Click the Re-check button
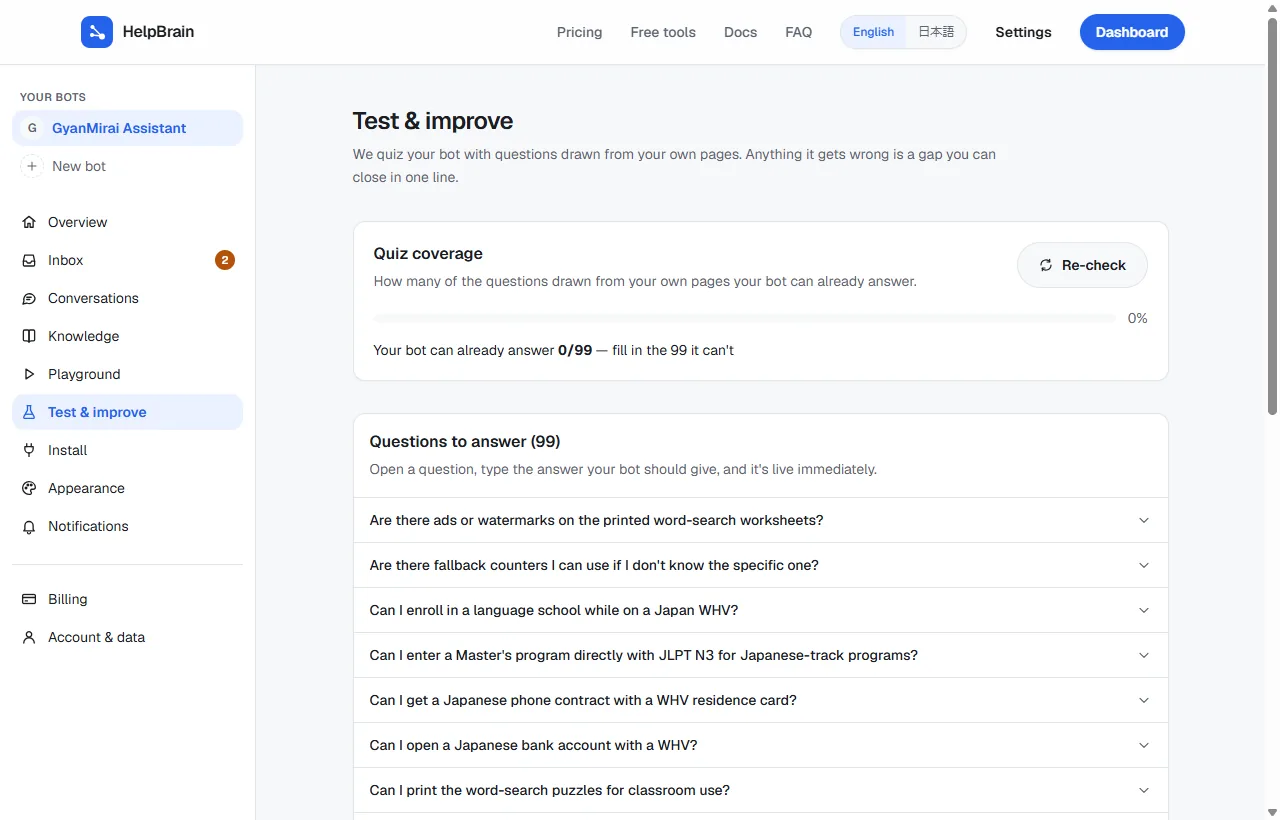Screen dimensions: 1280x820 1082,265
